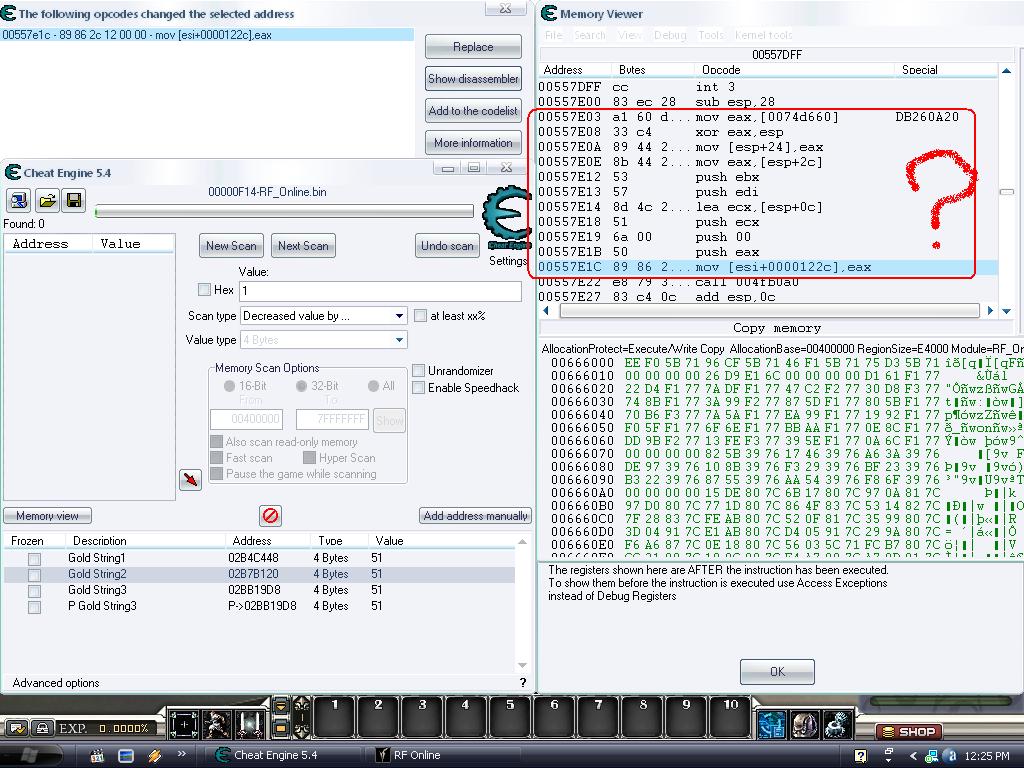Freeze Gold String3 checkbox

(35, 591)
